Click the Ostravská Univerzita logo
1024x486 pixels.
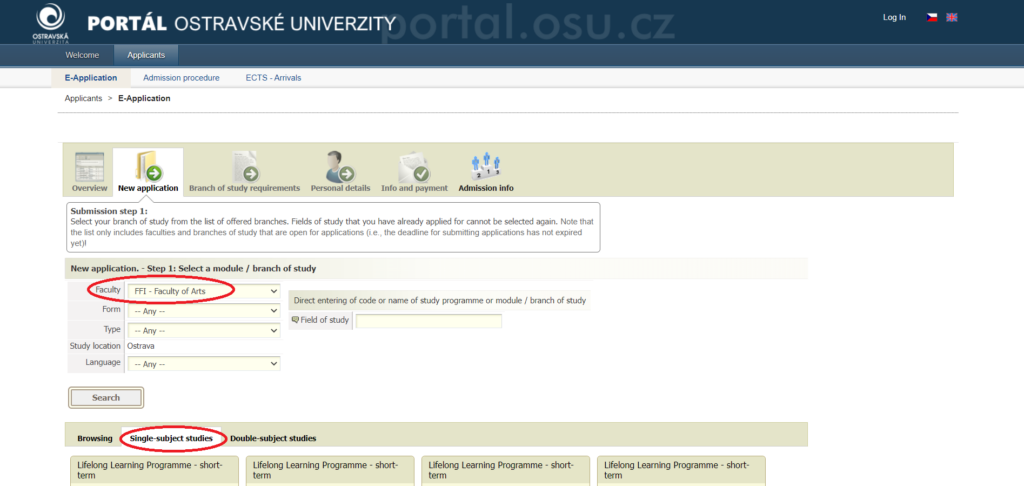point(50,23)
